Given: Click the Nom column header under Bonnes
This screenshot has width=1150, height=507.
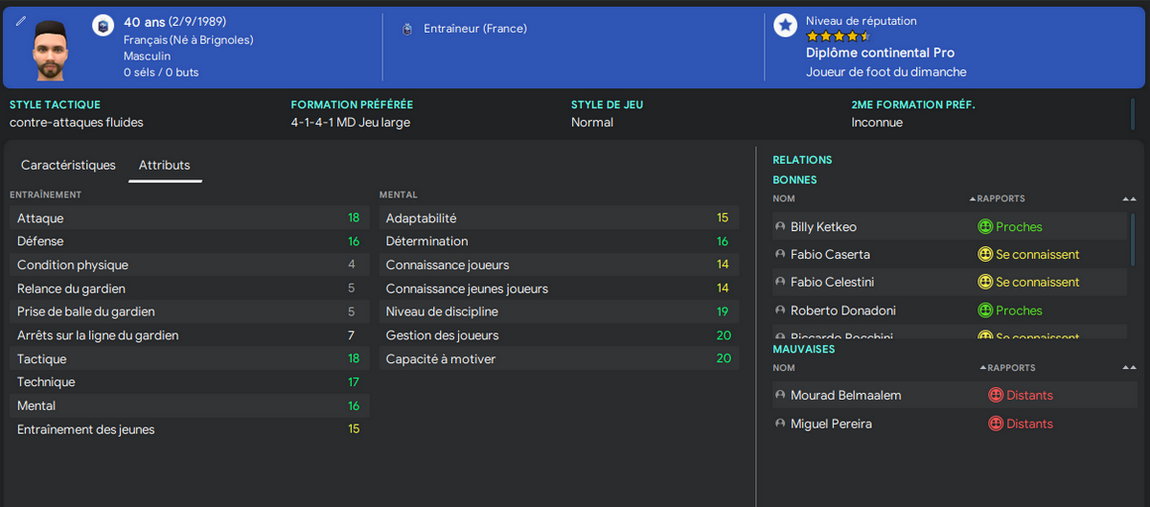Looking at the screenshot, I should click(x=784, y=199).
